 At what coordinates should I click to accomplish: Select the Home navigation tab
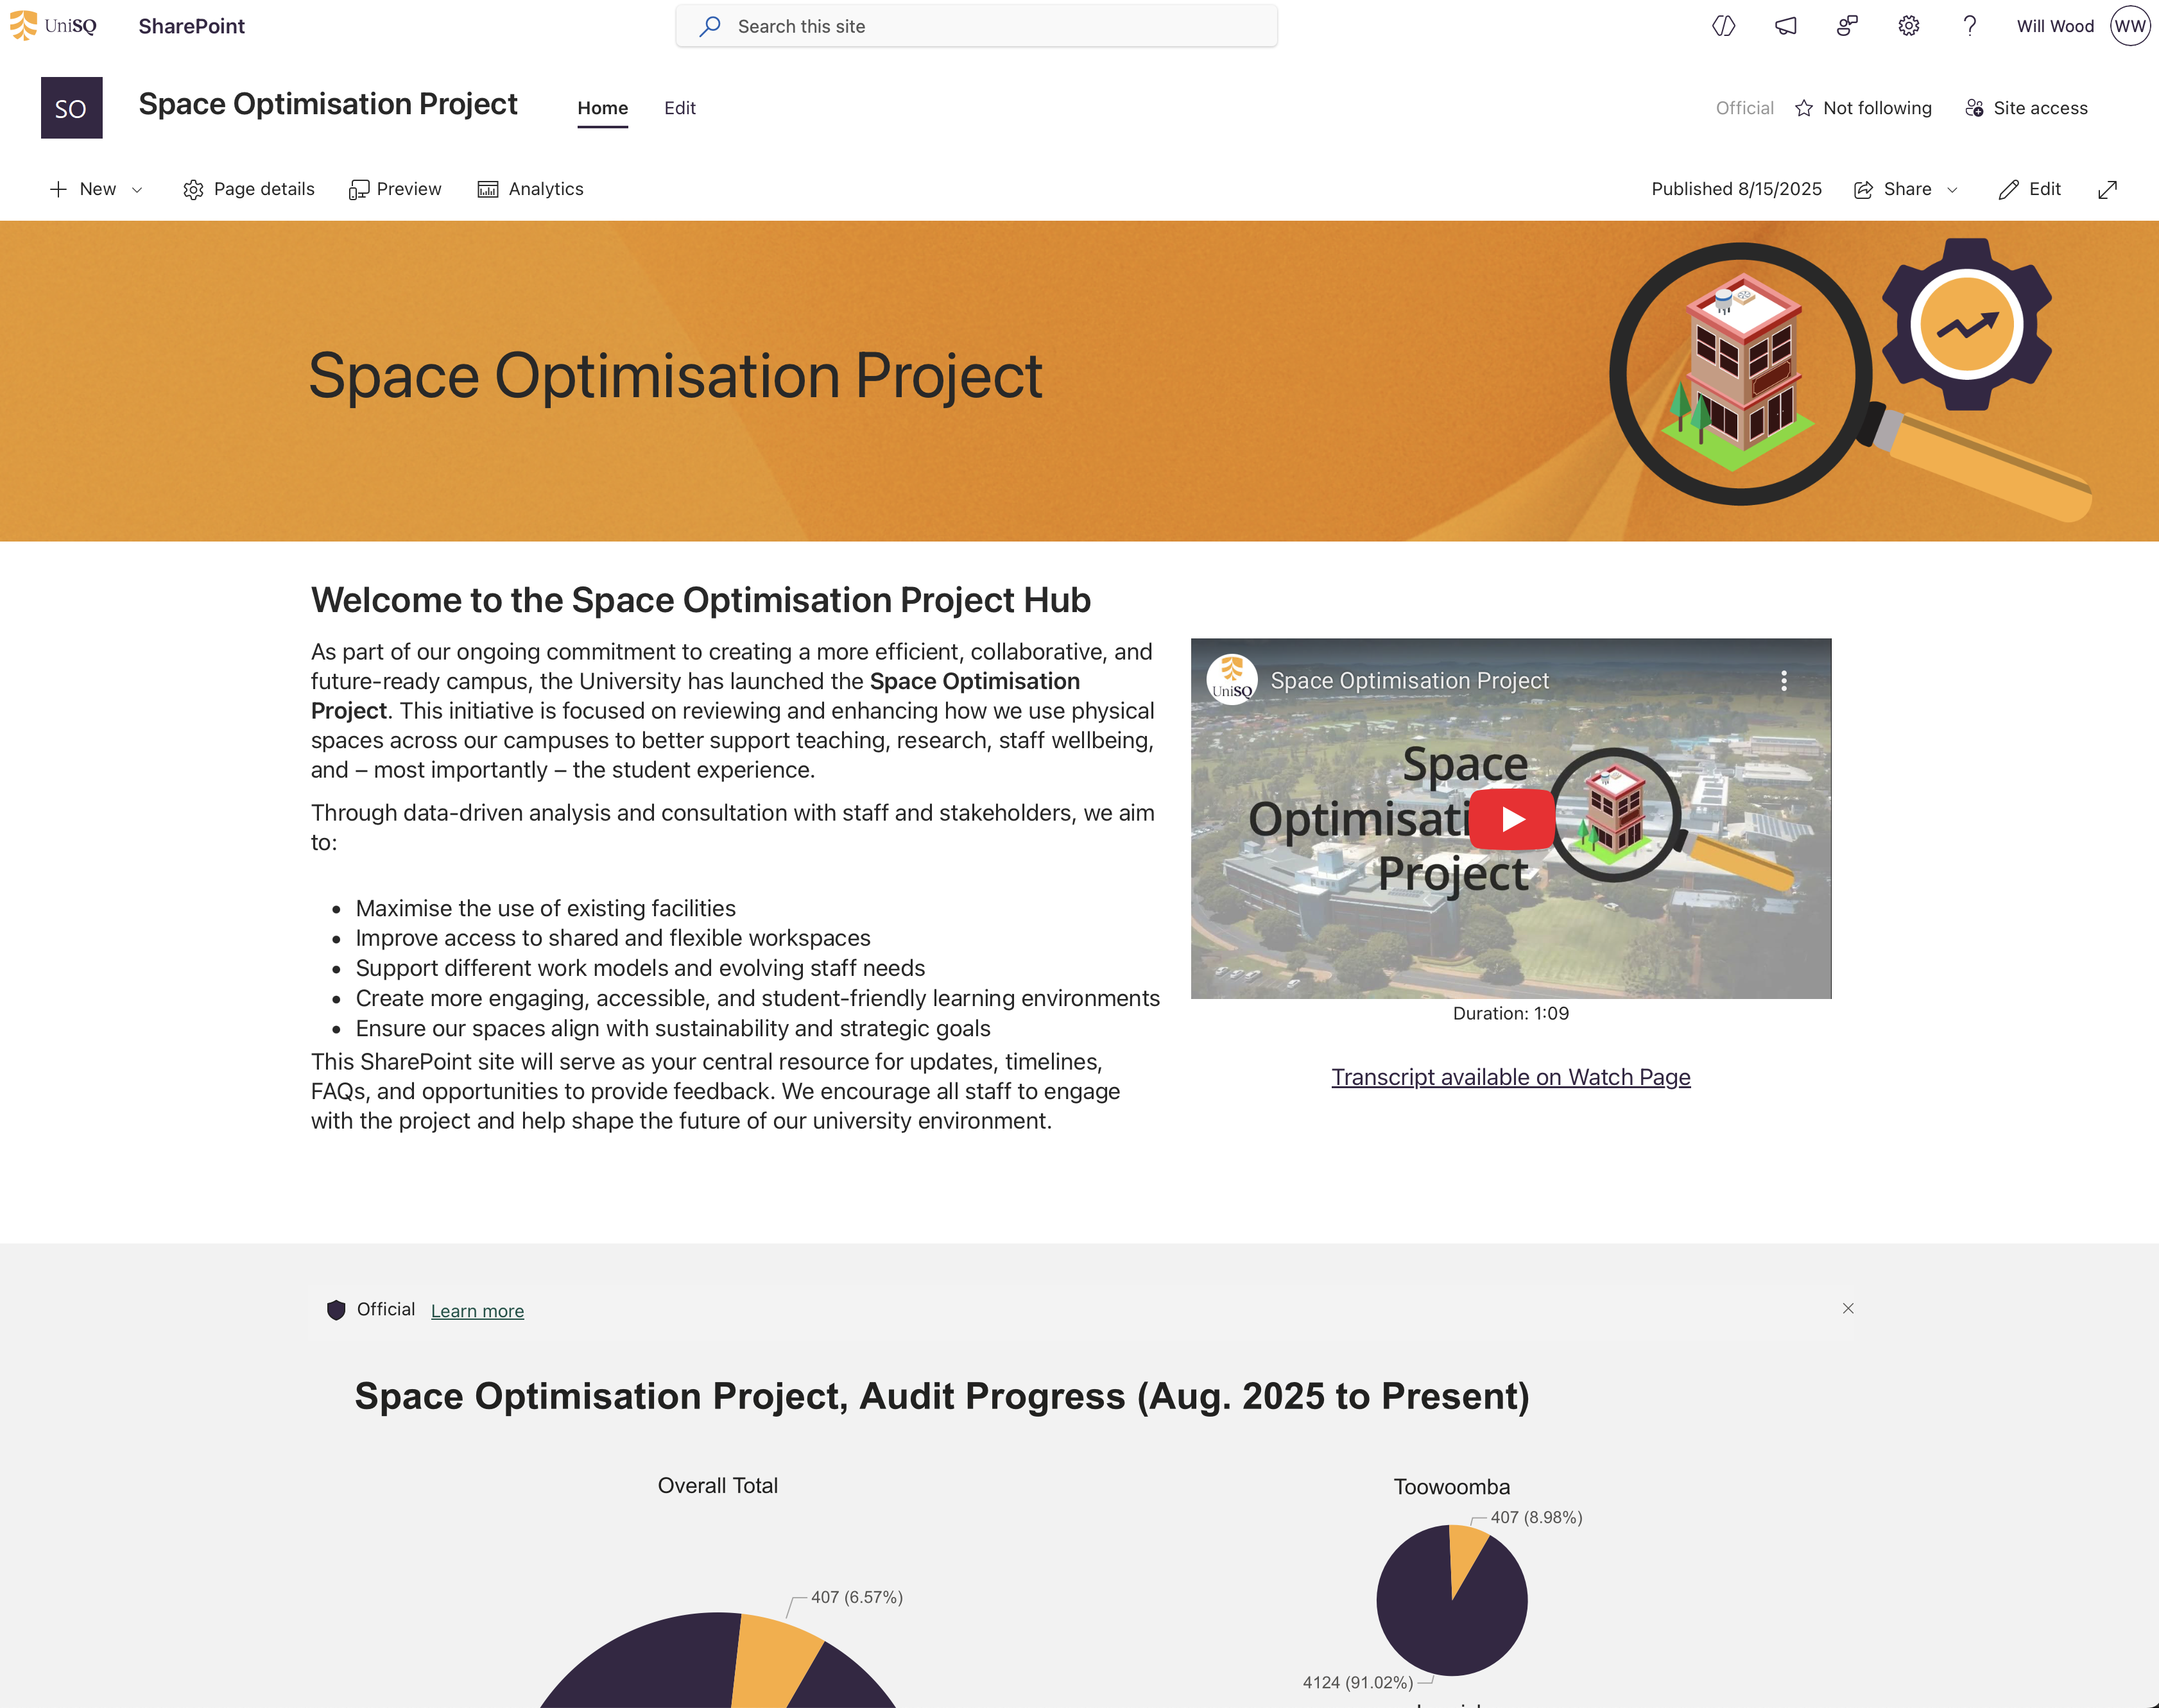[x=602, y=108]
